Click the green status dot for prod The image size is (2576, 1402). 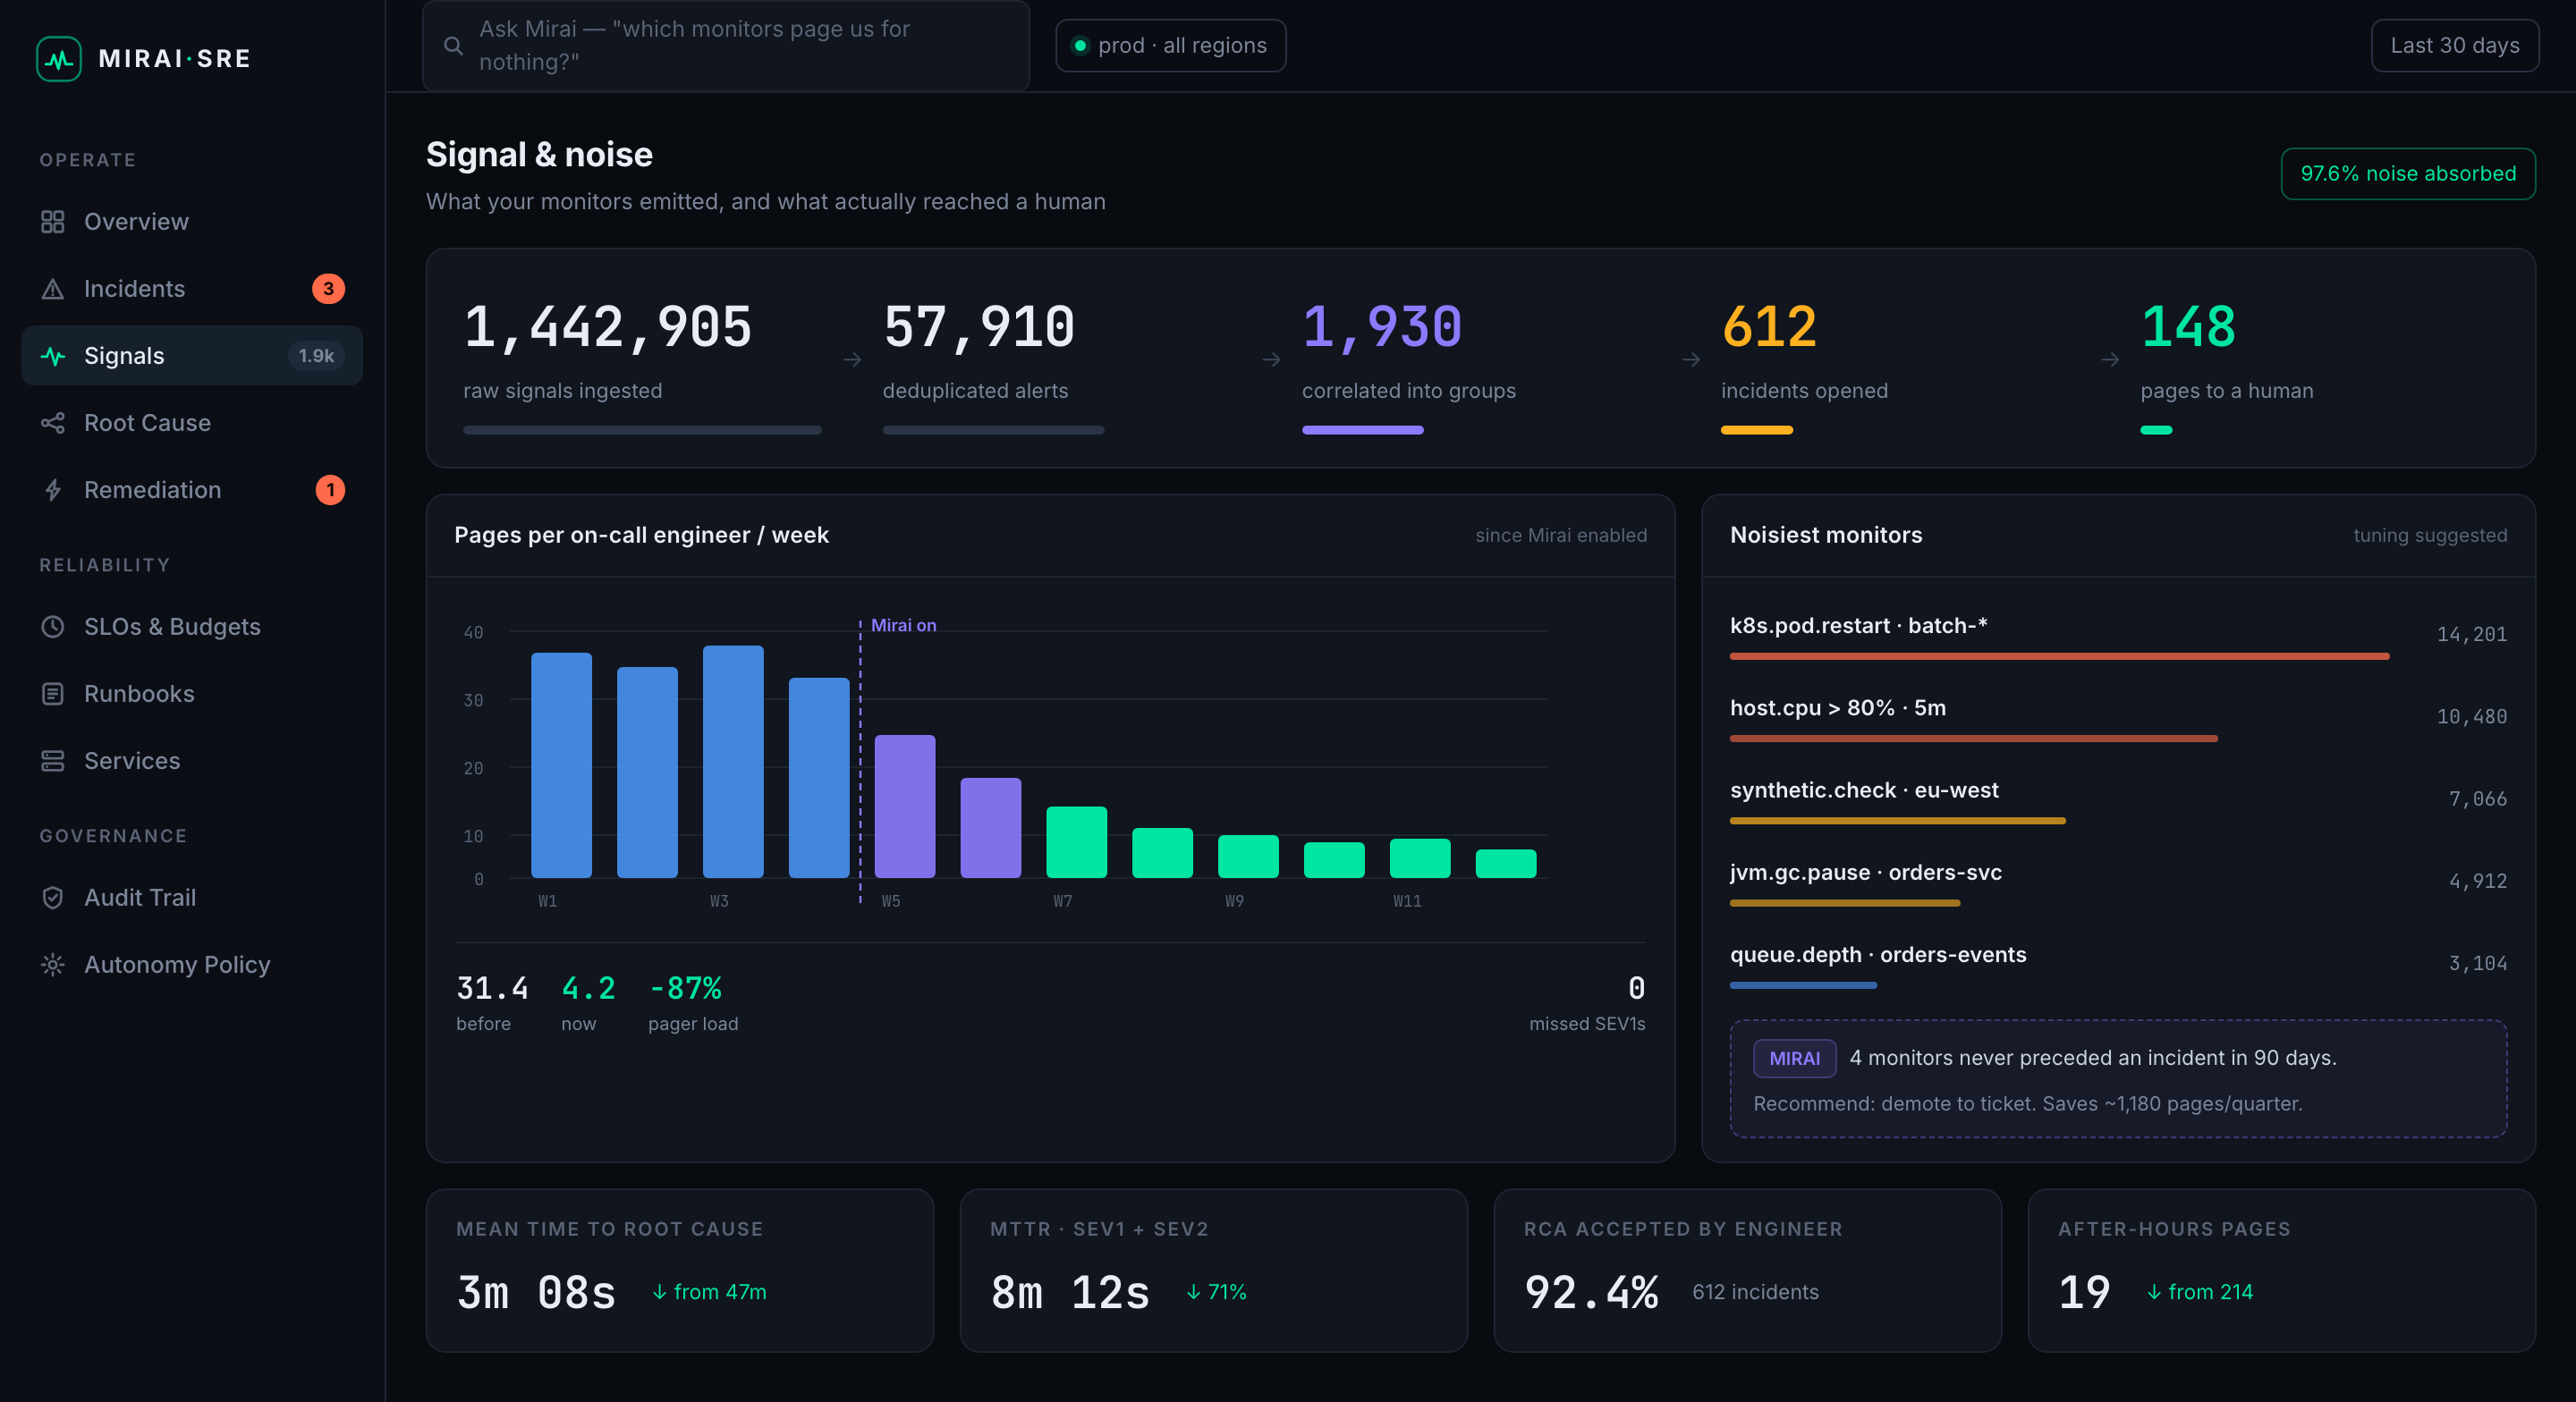1080,46
